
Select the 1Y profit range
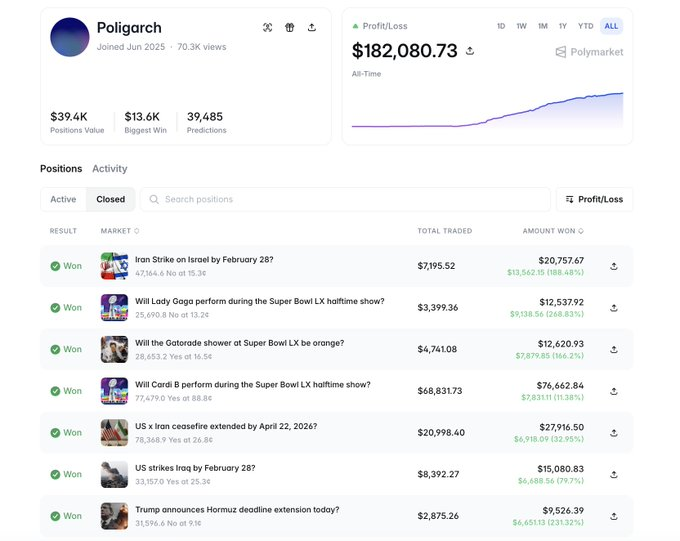pos(563,26)
